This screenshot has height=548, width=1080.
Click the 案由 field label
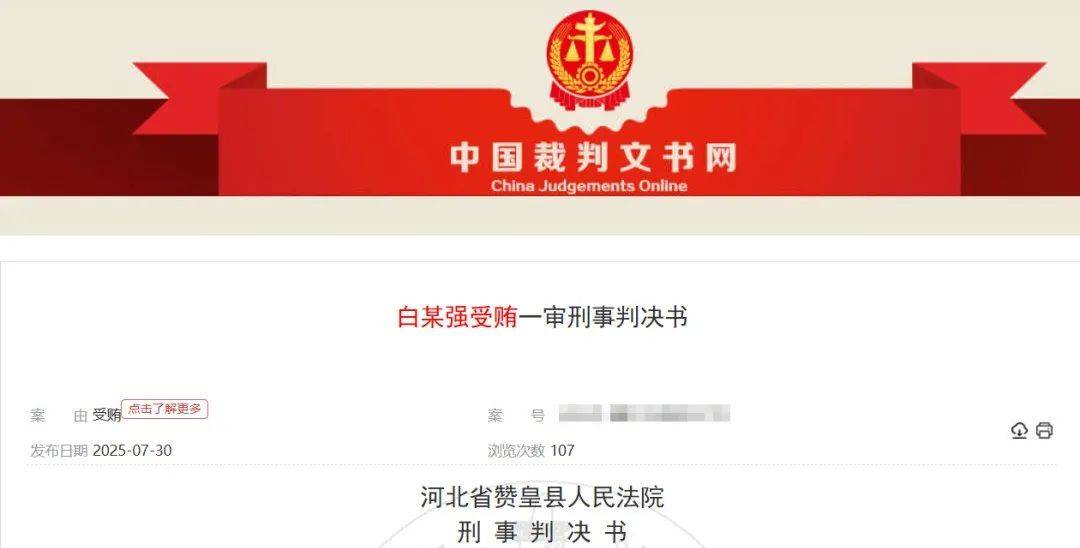coord(59,415)
